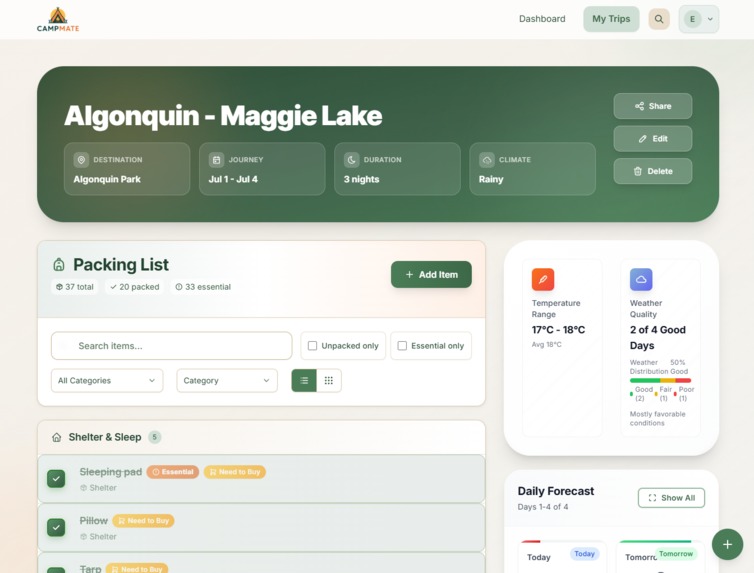Click the trip title Algonquin - Maggie Lake

click(223, 116)
